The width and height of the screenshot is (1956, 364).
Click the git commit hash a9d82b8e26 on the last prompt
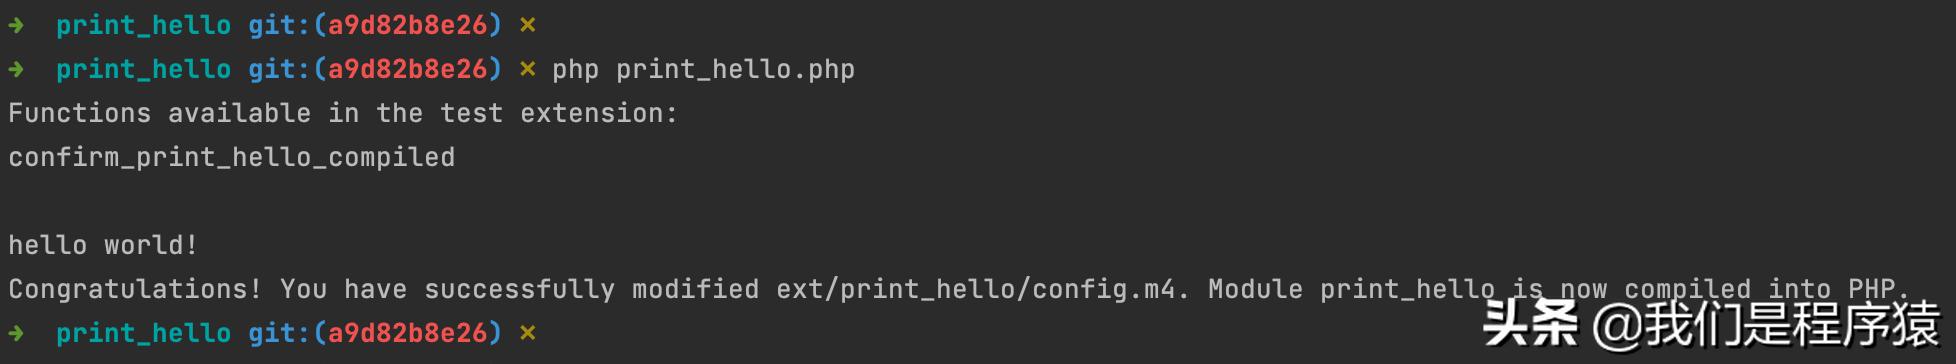(407, 333)
